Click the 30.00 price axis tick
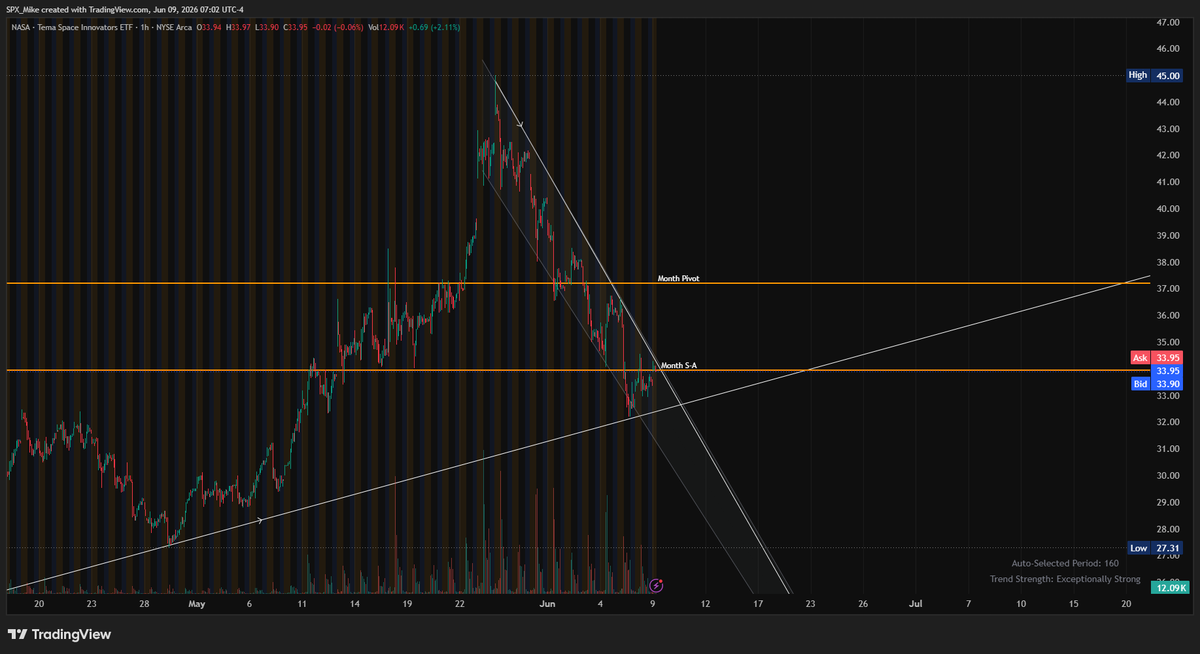Viewport: 1200px width, 654px height. point(1168,476)
